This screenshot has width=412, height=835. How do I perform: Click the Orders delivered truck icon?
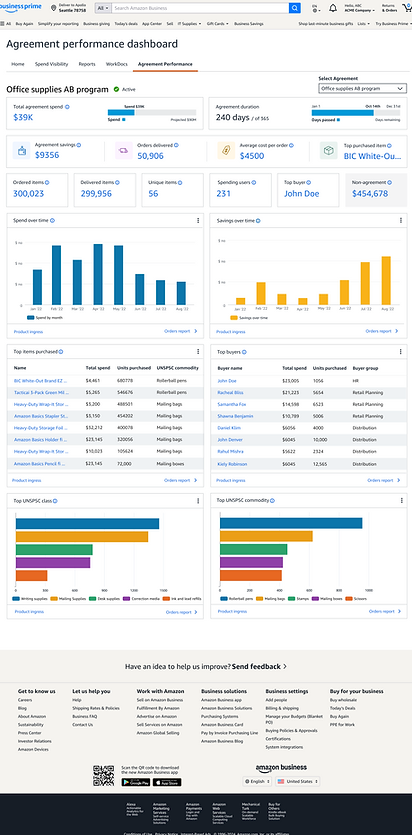124,151
